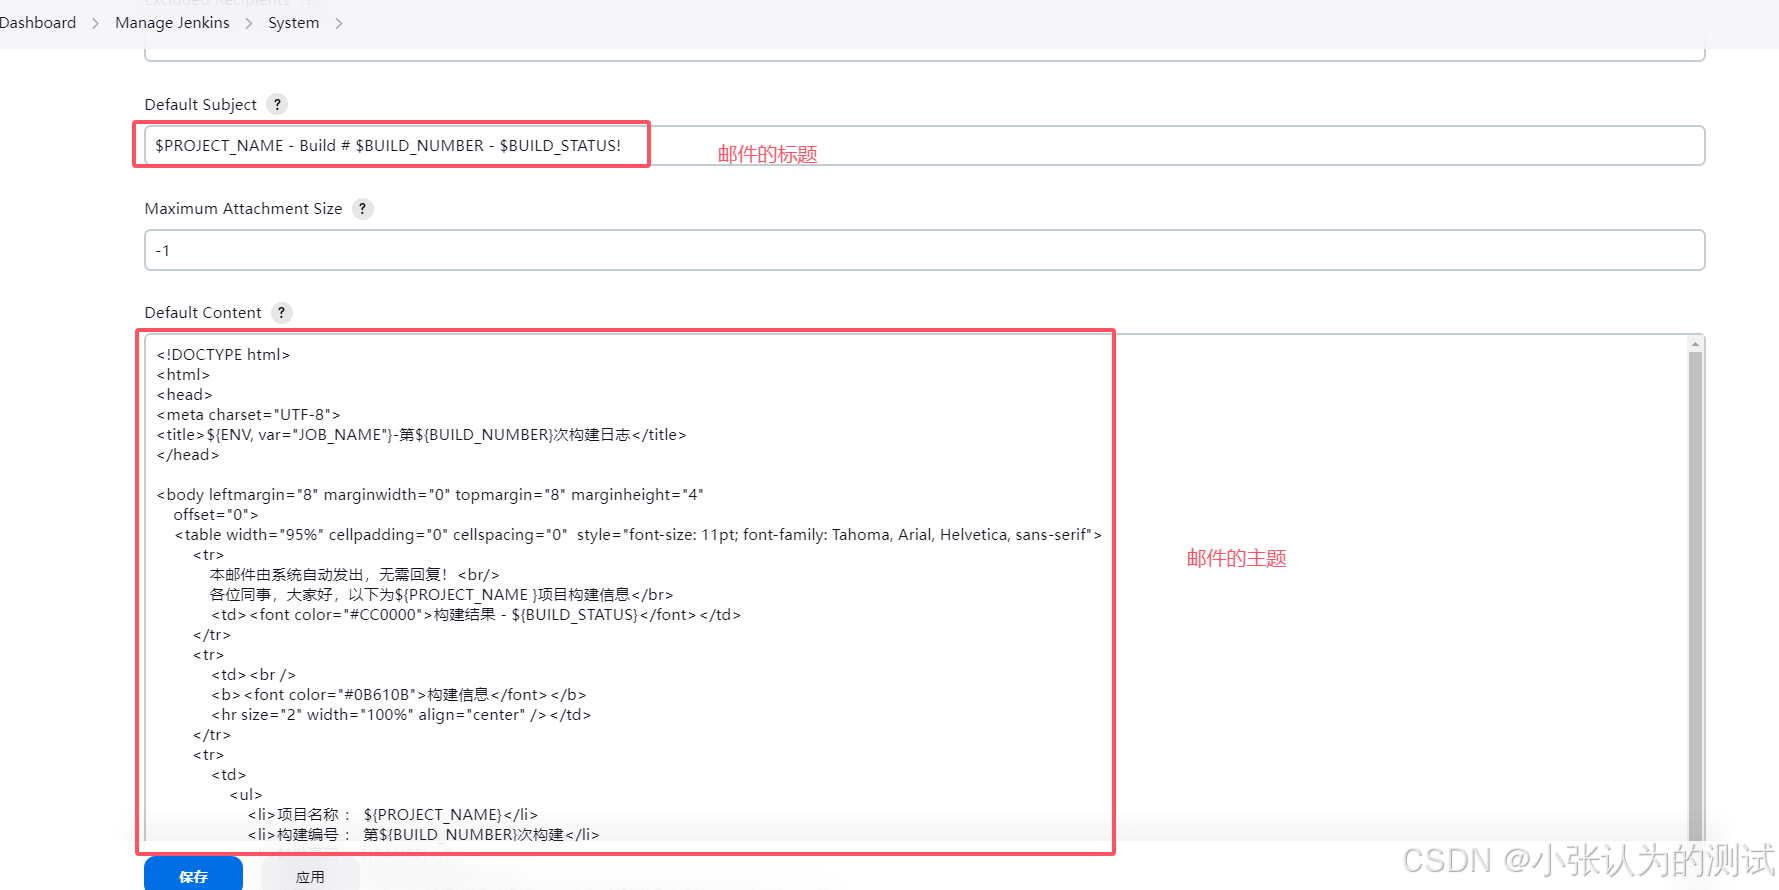Image resolution: width=1779 pixels, height=890 pixels.
Task: Expand chevron after Manage Jenkins breadcrumb
Action: coord(248,23)
